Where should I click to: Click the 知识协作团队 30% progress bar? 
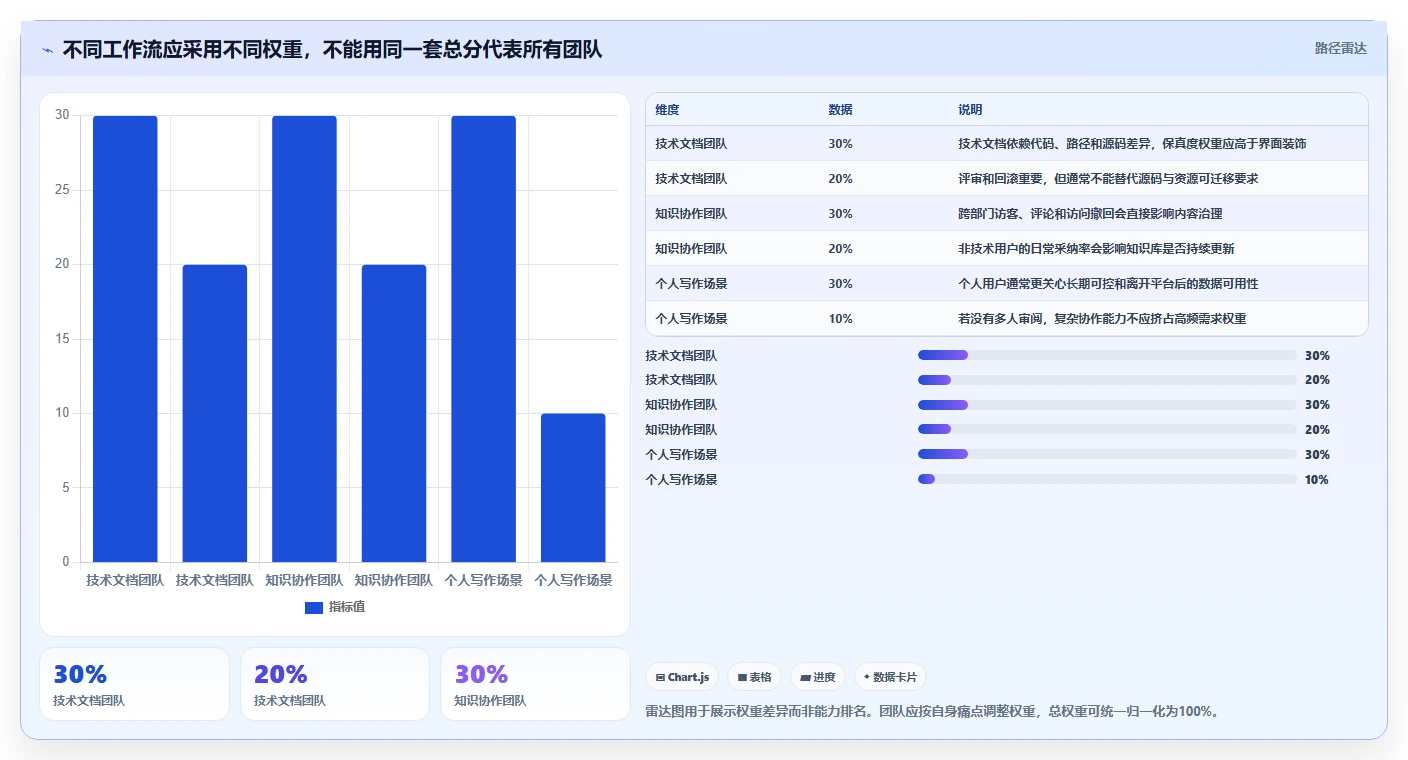click(1107, 405)
